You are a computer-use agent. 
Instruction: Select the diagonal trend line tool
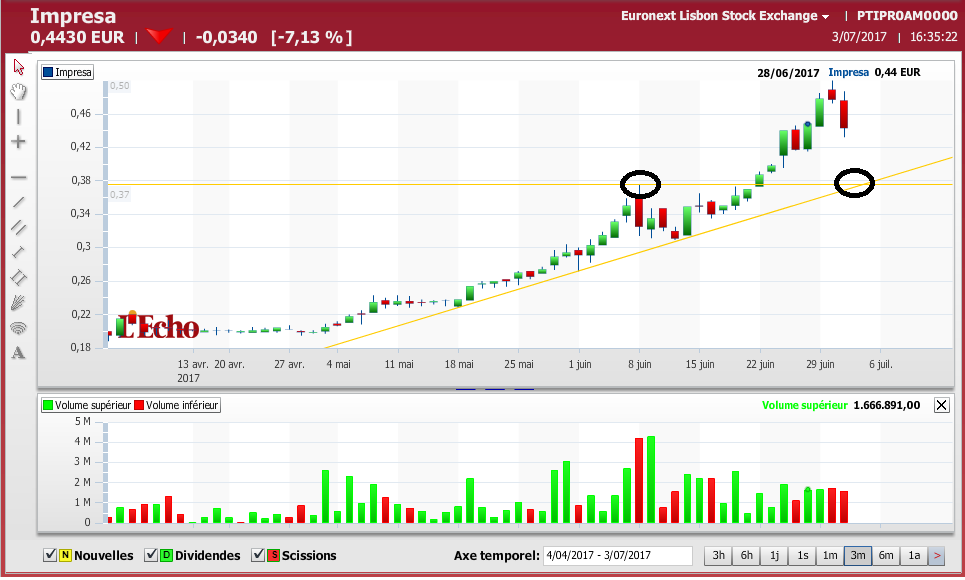(x=18, y=202)
